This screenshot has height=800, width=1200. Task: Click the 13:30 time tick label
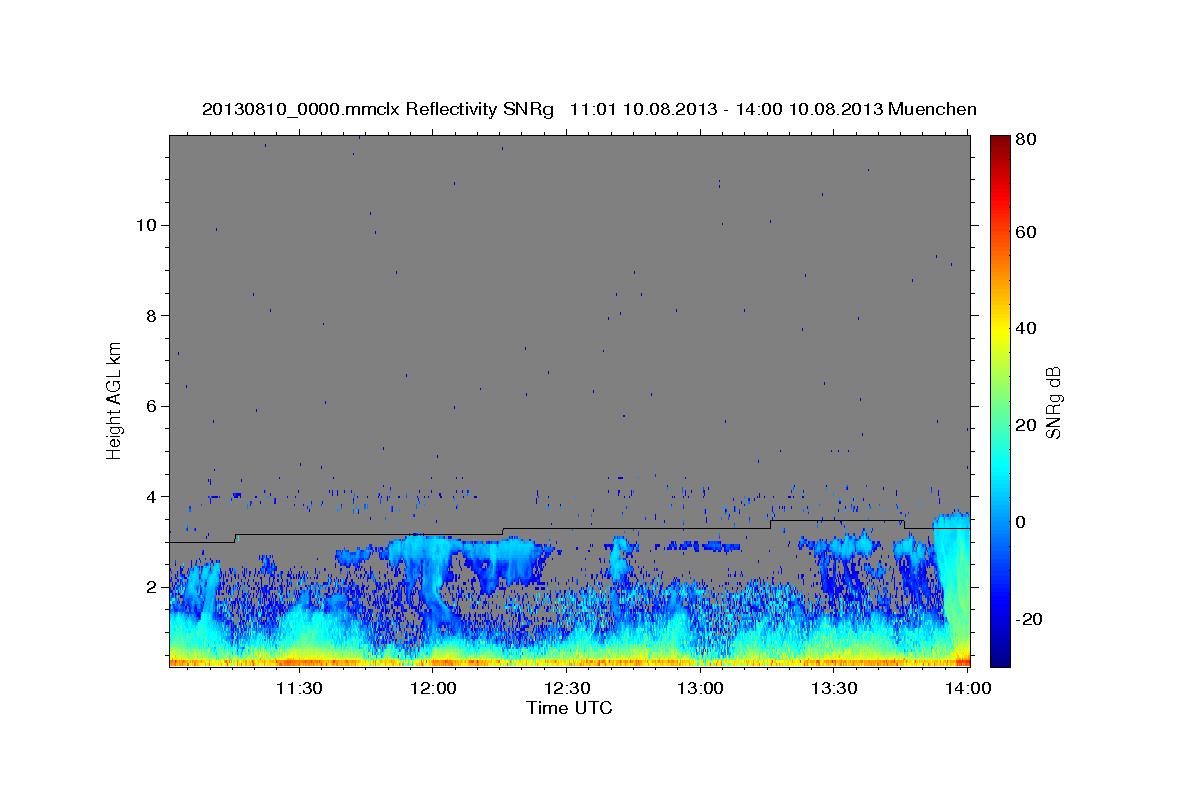click(x=834, y=688)
